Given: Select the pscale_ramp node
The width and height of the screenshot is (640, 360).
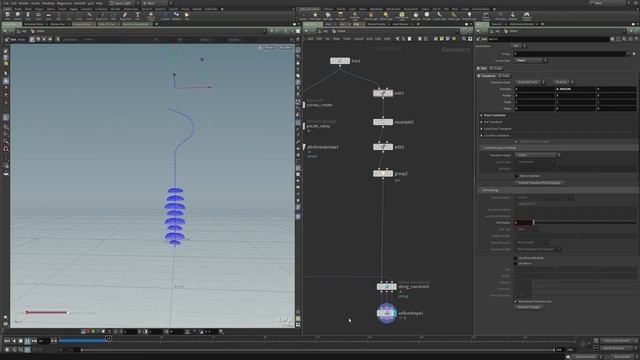Looking at the screenshot, I should click(318, 126).
